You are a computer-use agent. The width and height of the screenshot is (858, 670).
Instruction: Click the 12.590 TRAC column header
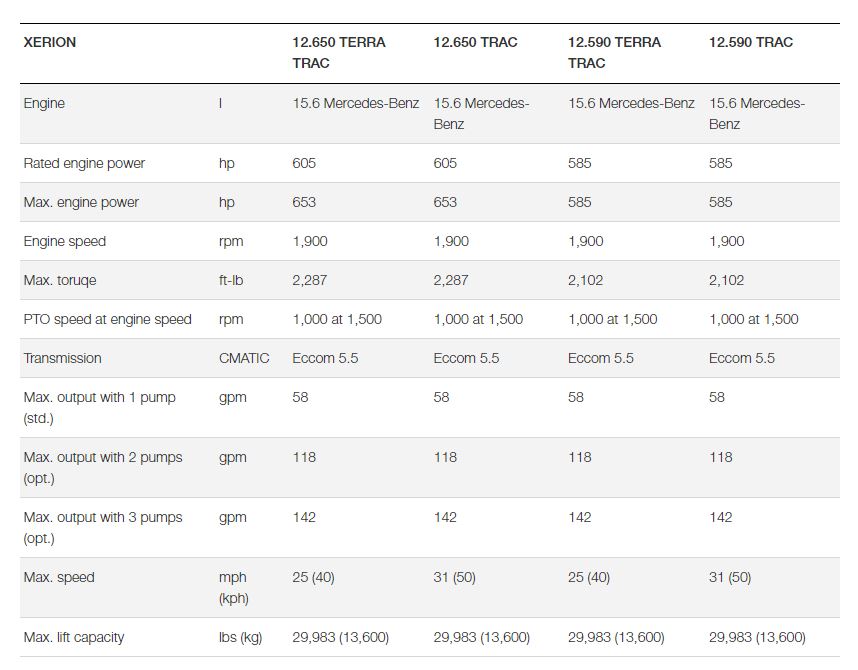751,42
